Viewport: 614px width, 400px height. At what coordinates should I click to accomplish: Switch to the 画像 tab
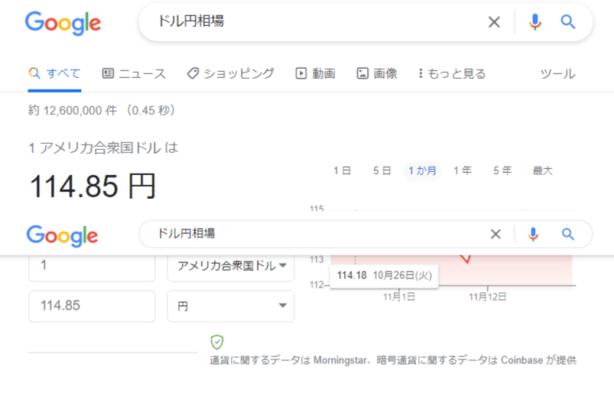[377, 74]
